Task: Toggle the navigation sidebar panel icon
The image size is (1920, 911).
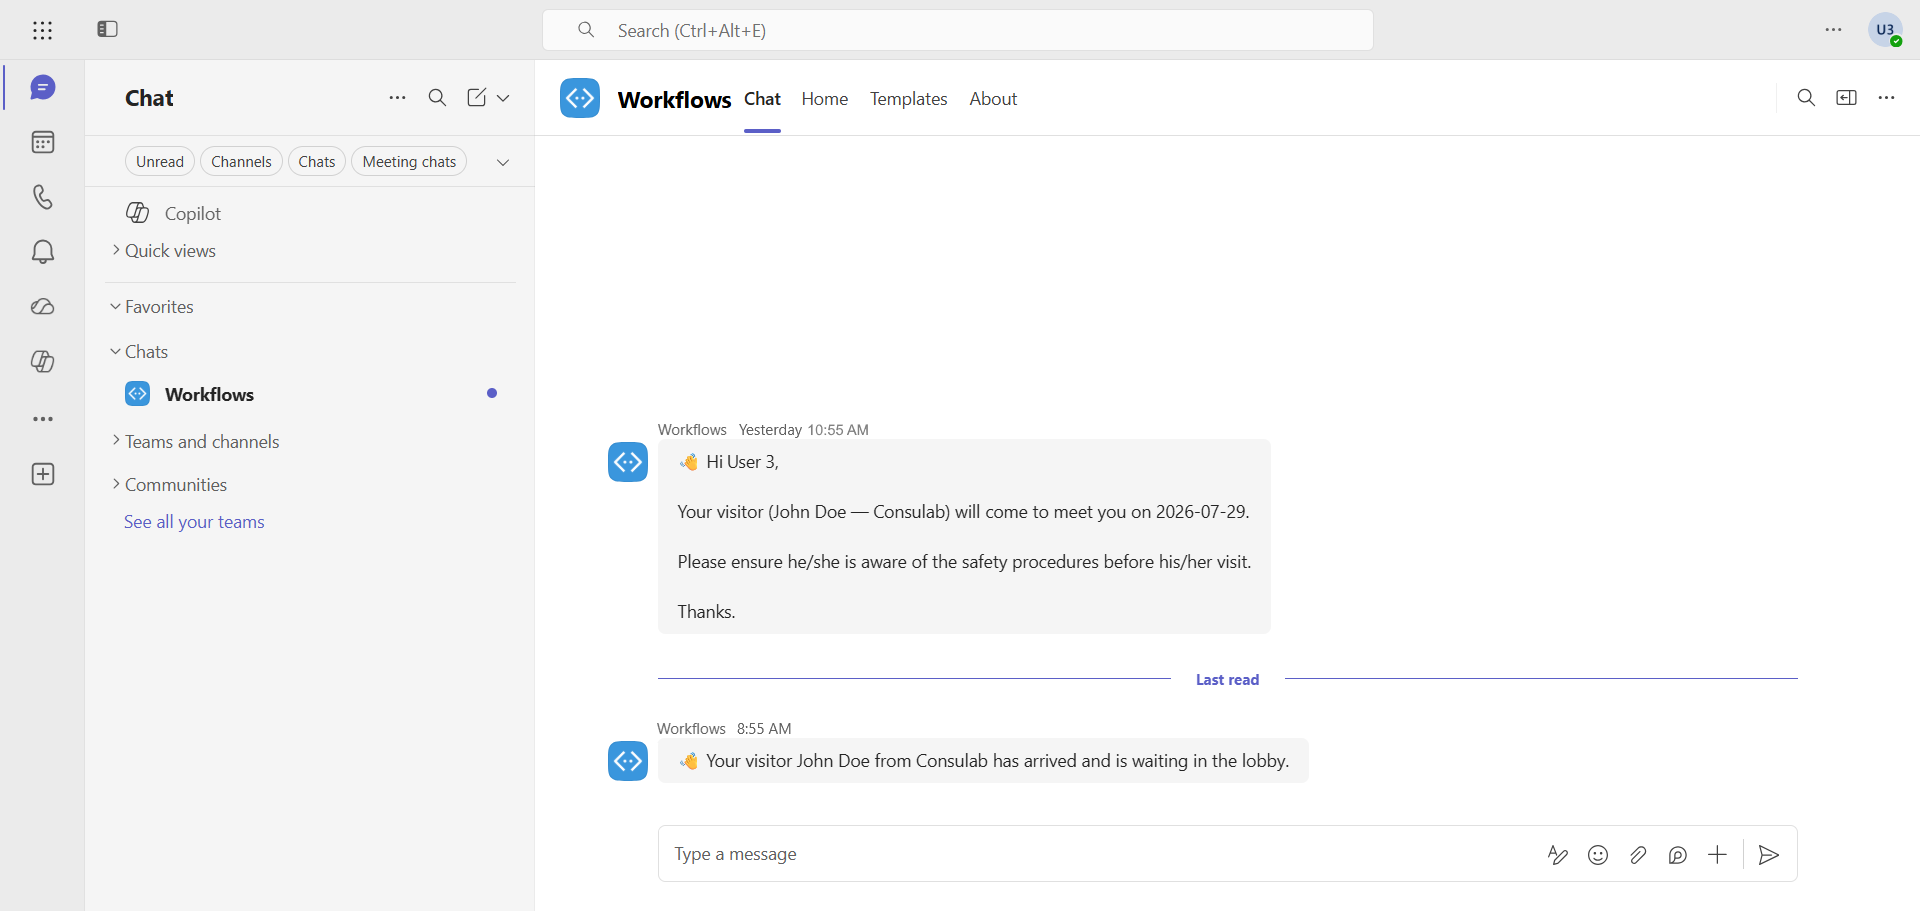Action: point(108,29)
